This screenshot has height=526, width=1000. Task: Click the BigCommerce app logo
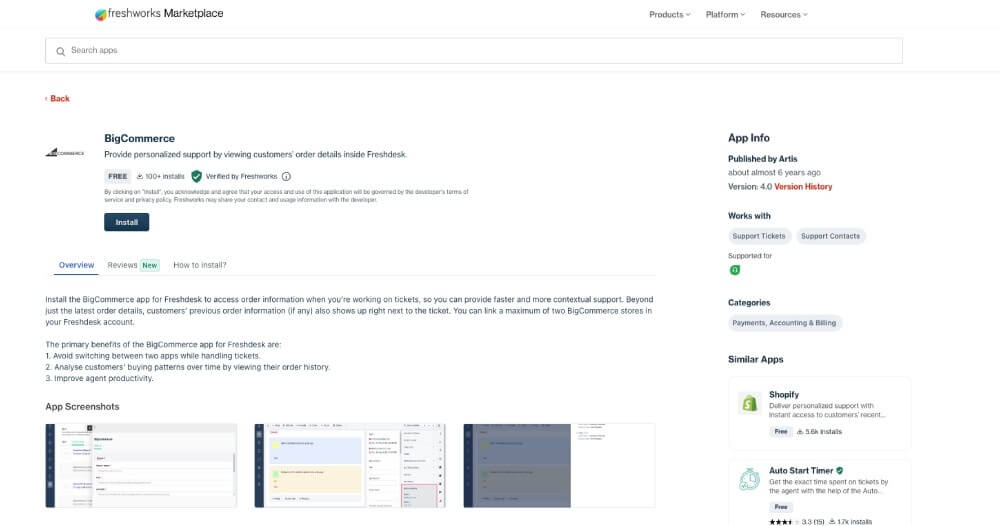(65, 152)
